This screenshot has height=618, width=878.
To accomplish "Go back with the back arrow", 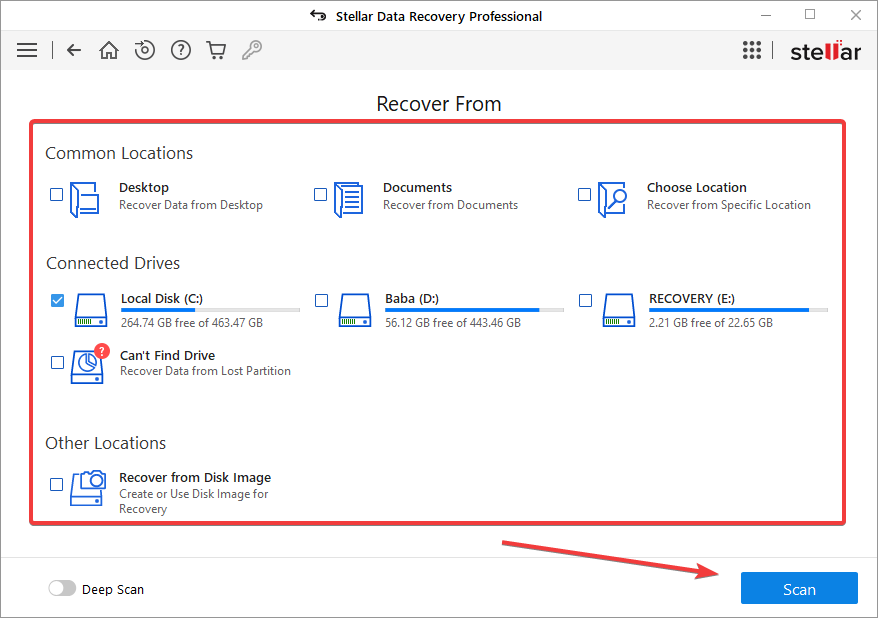I will 74,50.
